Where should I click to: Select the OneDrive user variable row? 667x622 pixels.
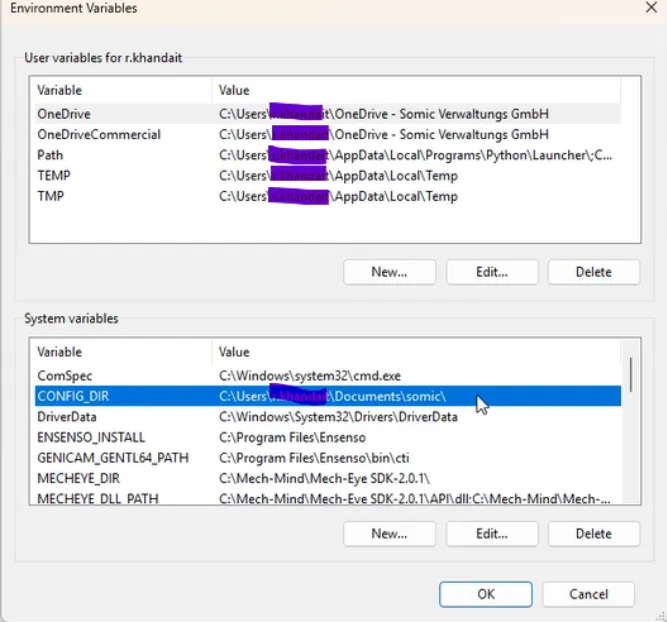[328, 114]
